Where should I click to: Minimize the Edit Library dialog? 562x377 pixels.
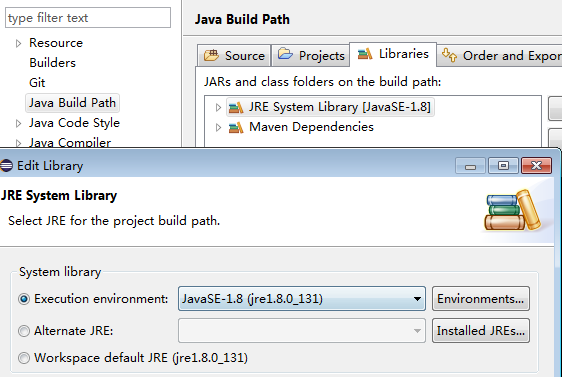(470, 166)
